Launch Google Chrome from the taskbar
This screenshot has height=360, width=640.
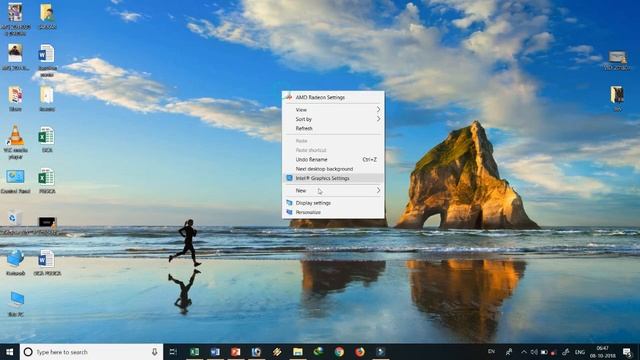[x=339, y=352]
